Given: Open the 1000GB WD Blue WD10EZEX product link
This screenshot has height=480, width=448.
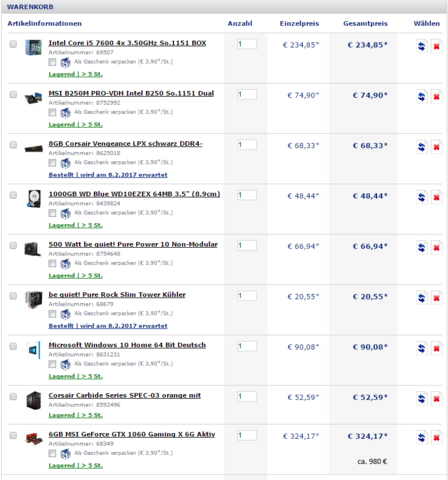Looking at the screenshot, I should (x=134, y=194).
